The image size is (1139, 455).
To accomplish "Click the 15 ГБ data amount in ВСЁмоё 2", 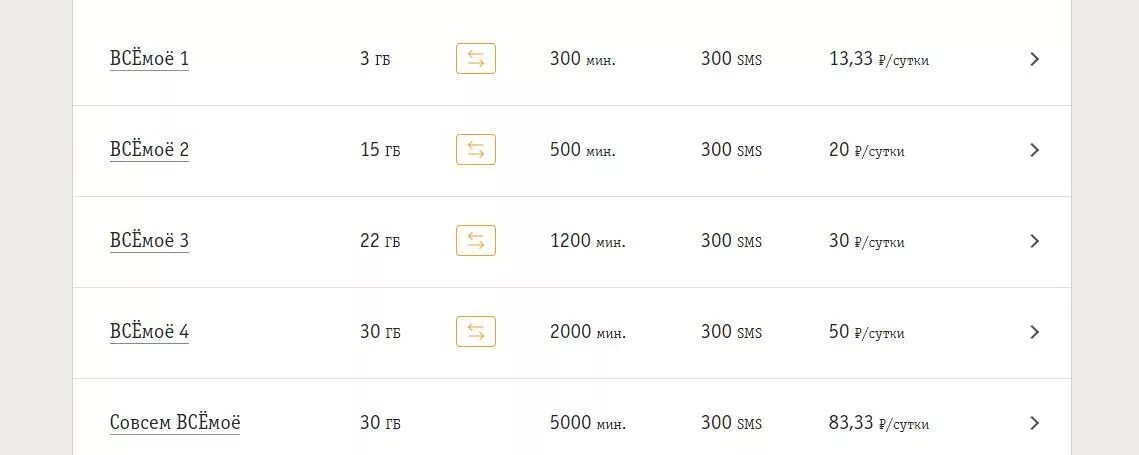I will pos(380,151).
